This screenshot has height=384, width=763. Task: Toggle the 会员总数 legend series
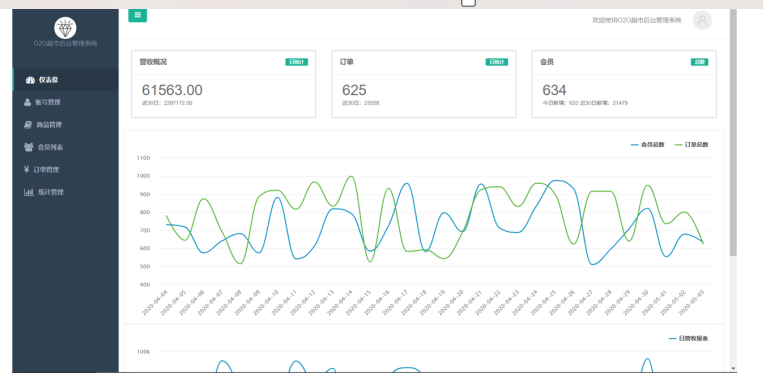(648, 145)
